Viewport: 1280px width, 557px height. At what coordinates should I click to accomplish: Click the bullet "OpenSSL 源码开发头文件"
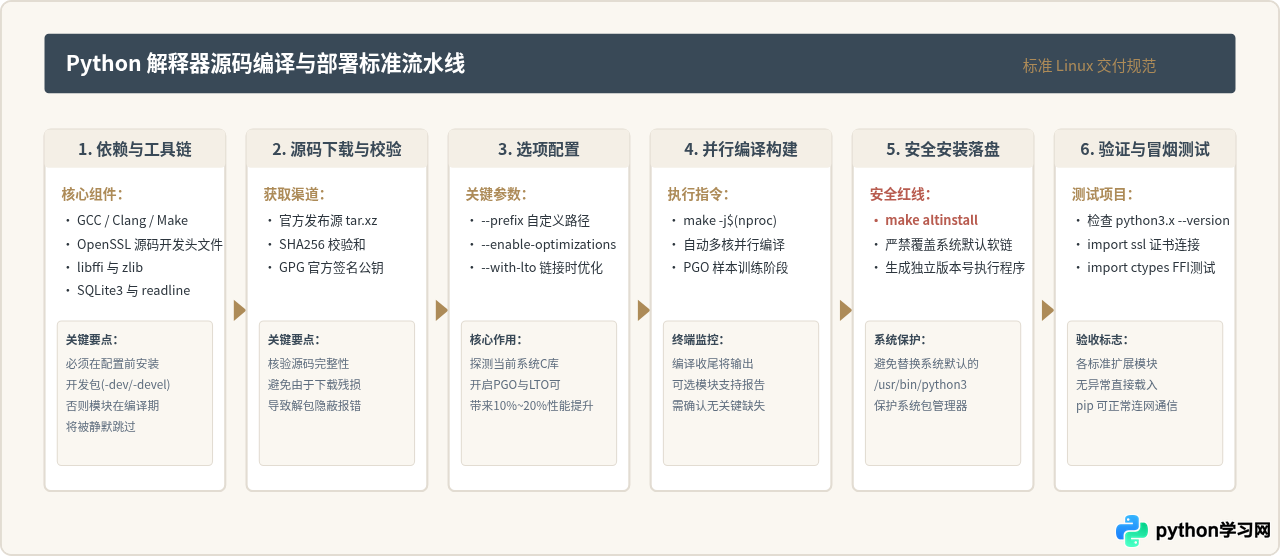(150, 244)
